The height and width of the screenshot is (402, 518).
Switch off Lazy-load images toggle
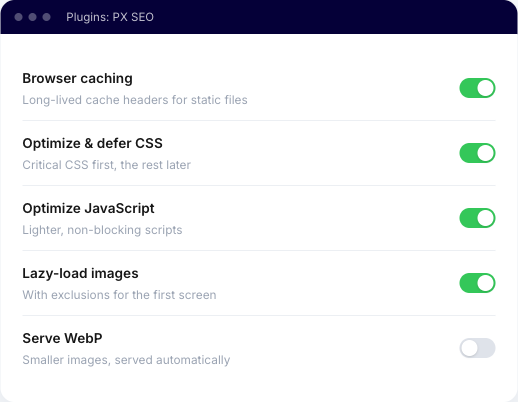477,283
